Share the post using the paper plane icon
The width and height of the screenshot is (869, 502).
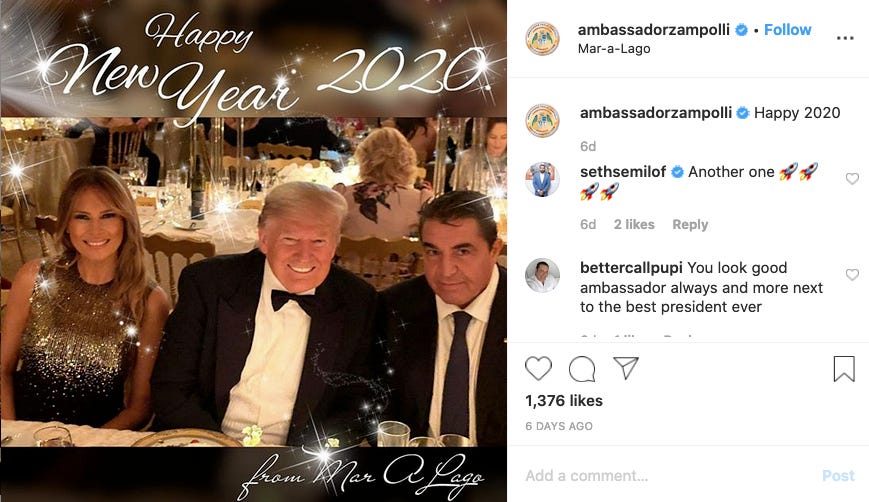tap(626, 368)
